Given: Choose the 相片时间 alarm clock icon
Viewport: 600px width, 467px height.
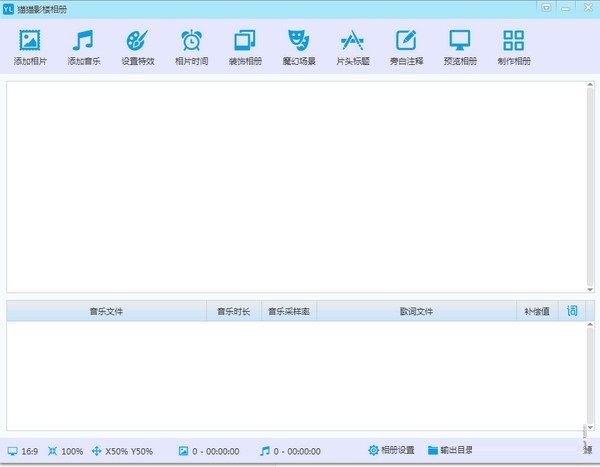Looking at the screenshot, I should [x=191, y=40].
